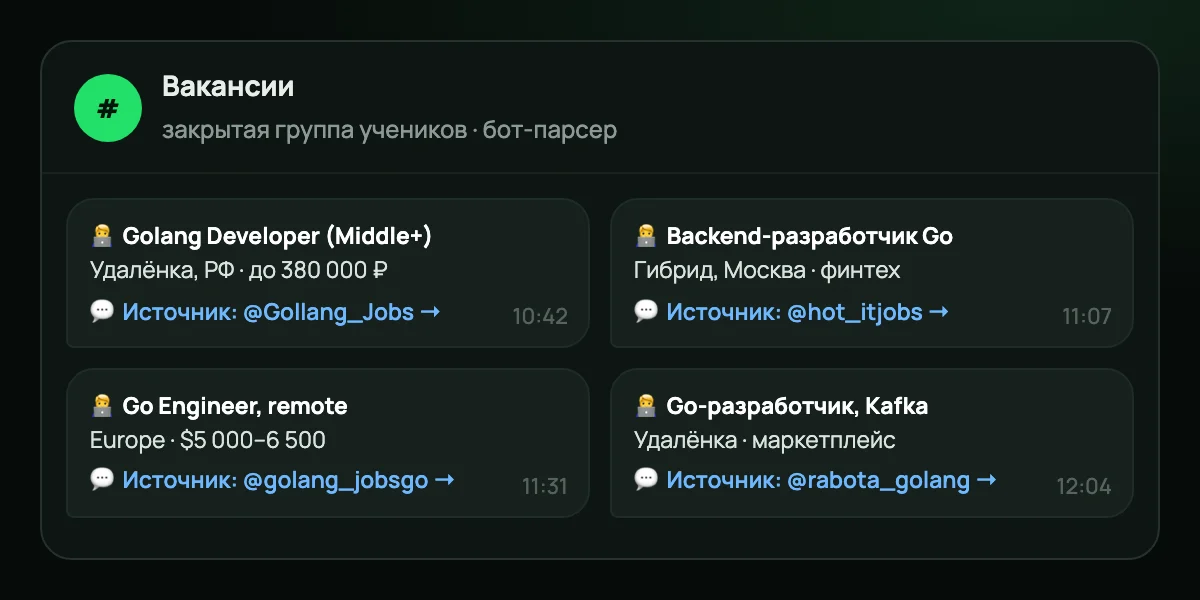1200x600 pixels.
Task: Click the speech bubble icon before @golang_jobsgo
Action: pyautogui.click(x=101, y=479)
